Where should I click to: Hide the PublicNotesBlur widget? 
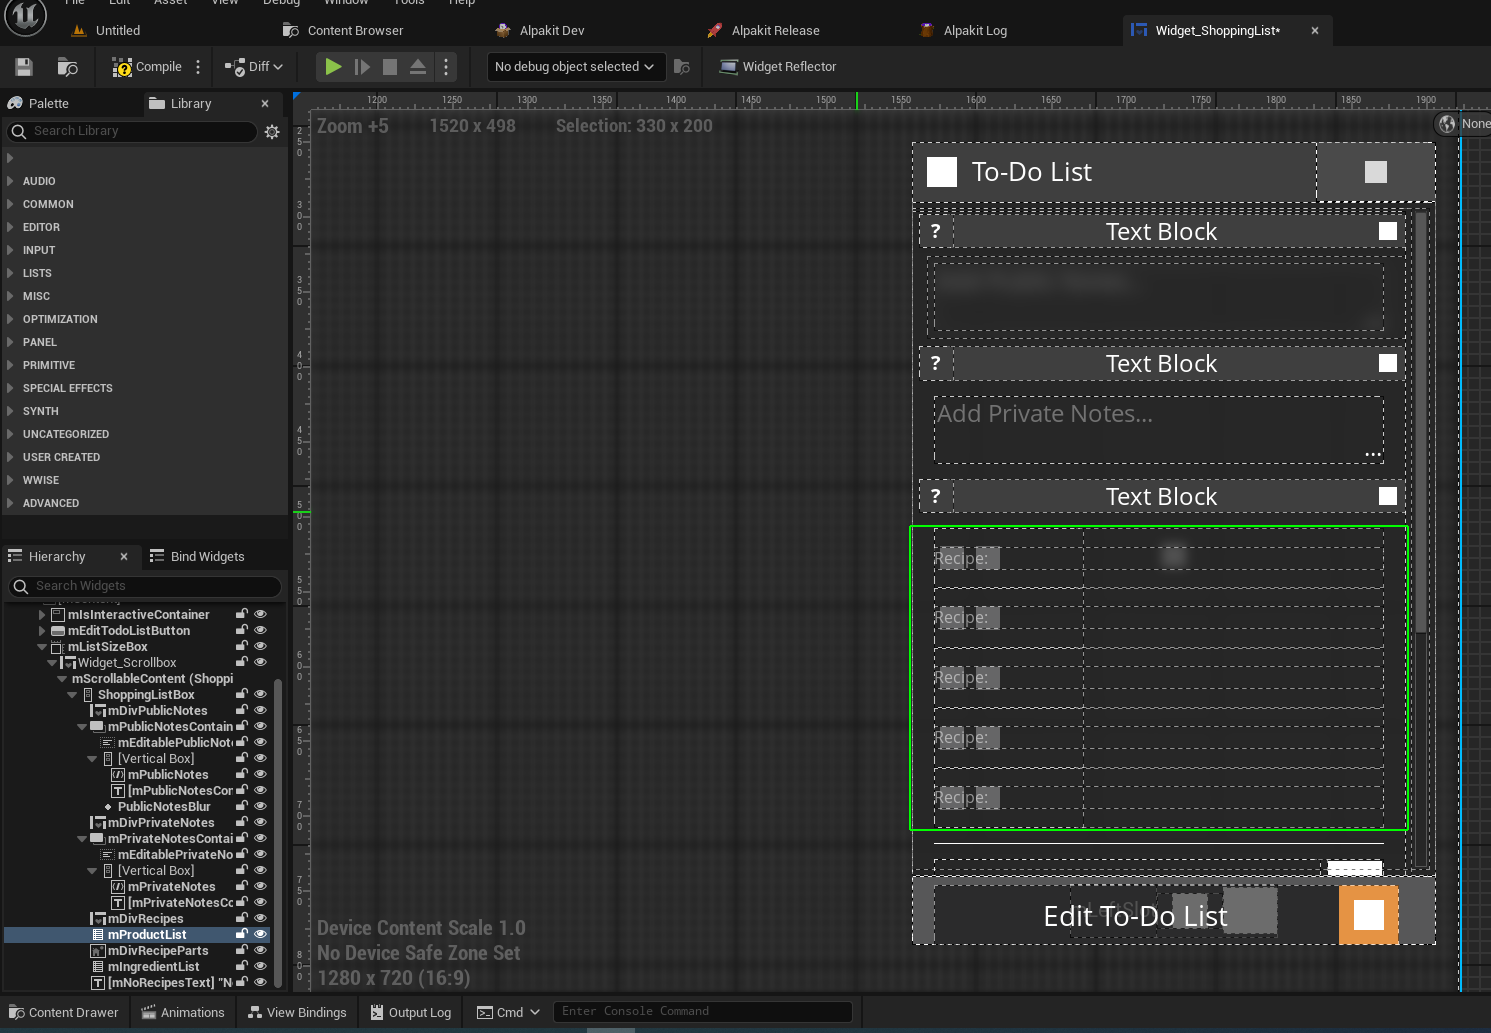(x=261, y=807)
